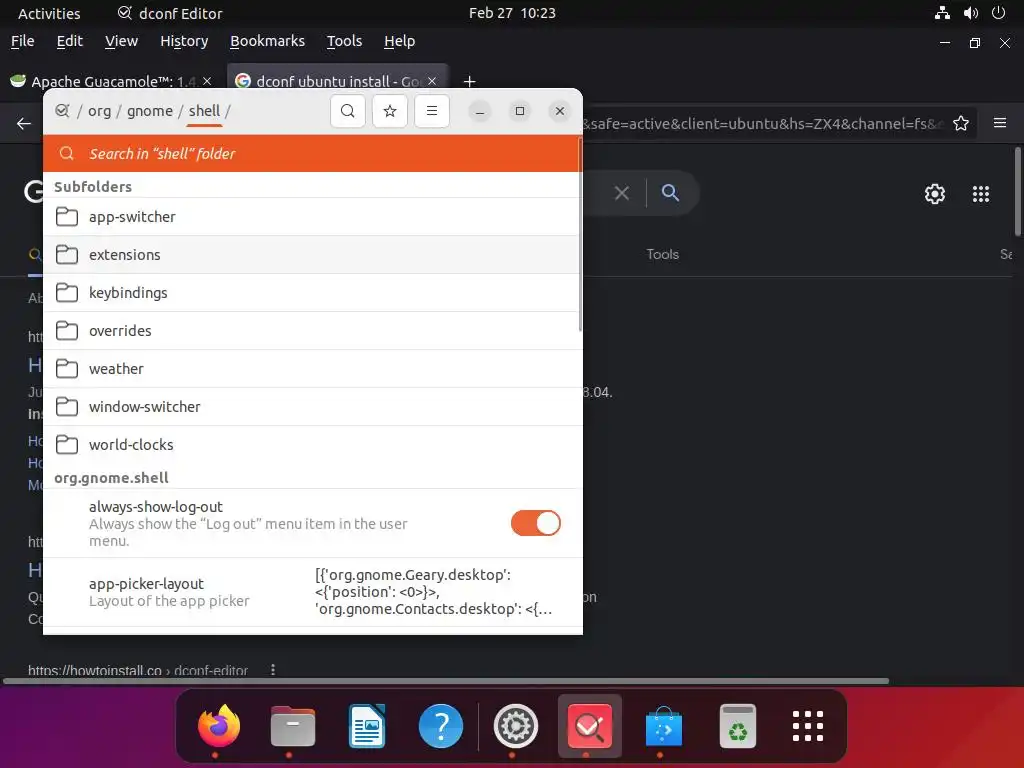Image resolution: width=1024 pixels, height=768 pixels.
Task: Open the extensions subfolder
Action: click(x=312, y=255)
